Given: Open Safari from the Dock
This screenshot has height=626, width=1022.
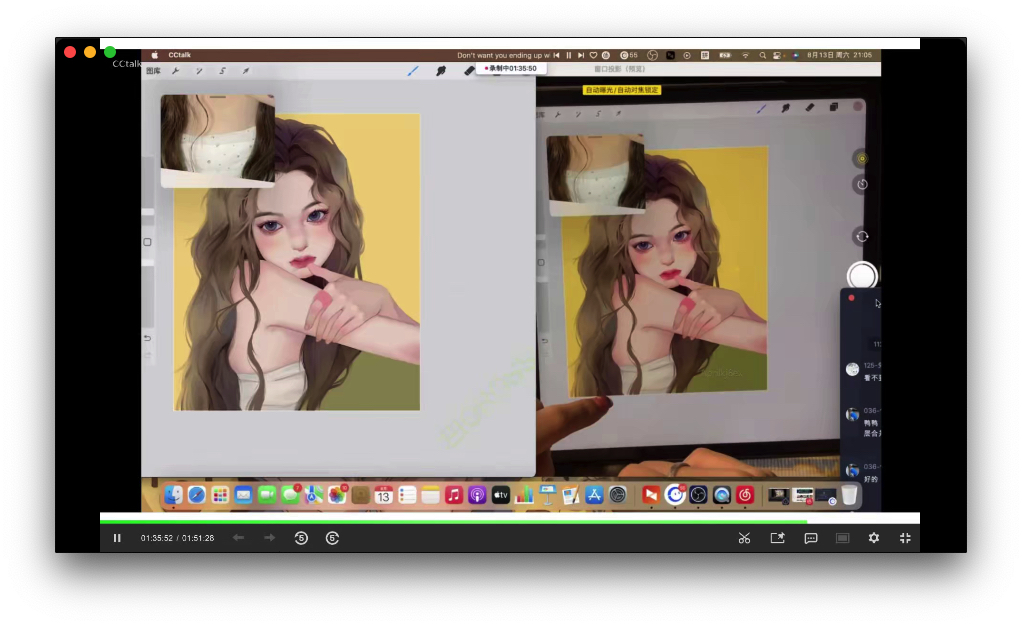Looking at the screenshot, I should 197,496.
